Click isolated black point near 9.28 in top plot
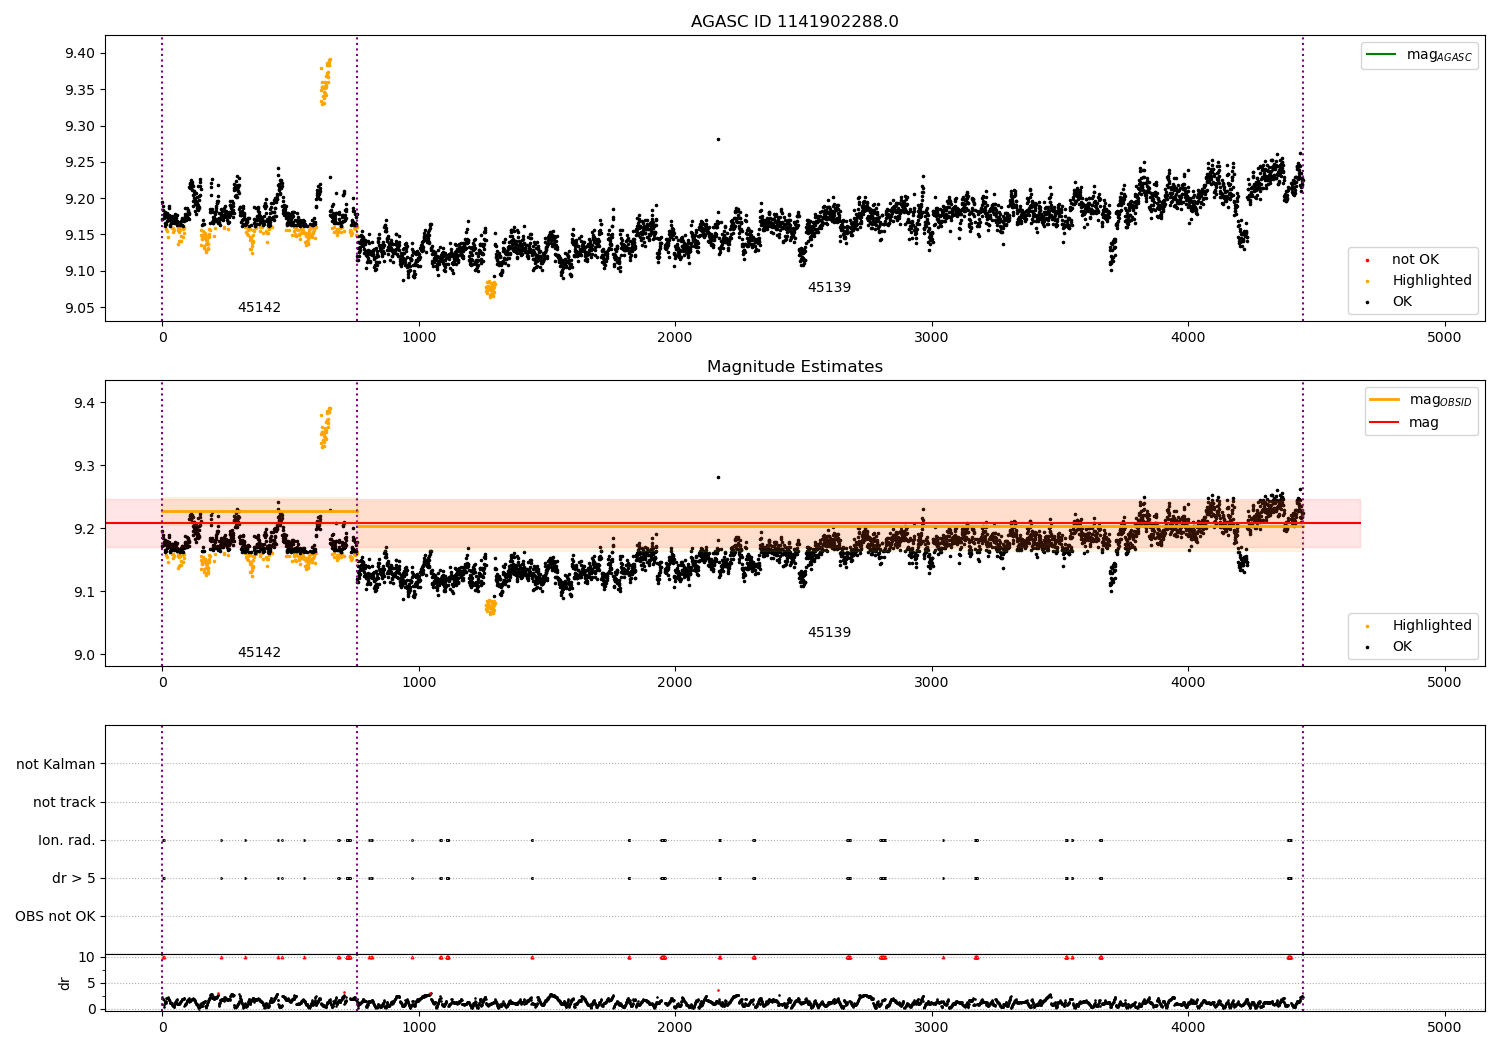1500x1050 pixels. point(718,139)
